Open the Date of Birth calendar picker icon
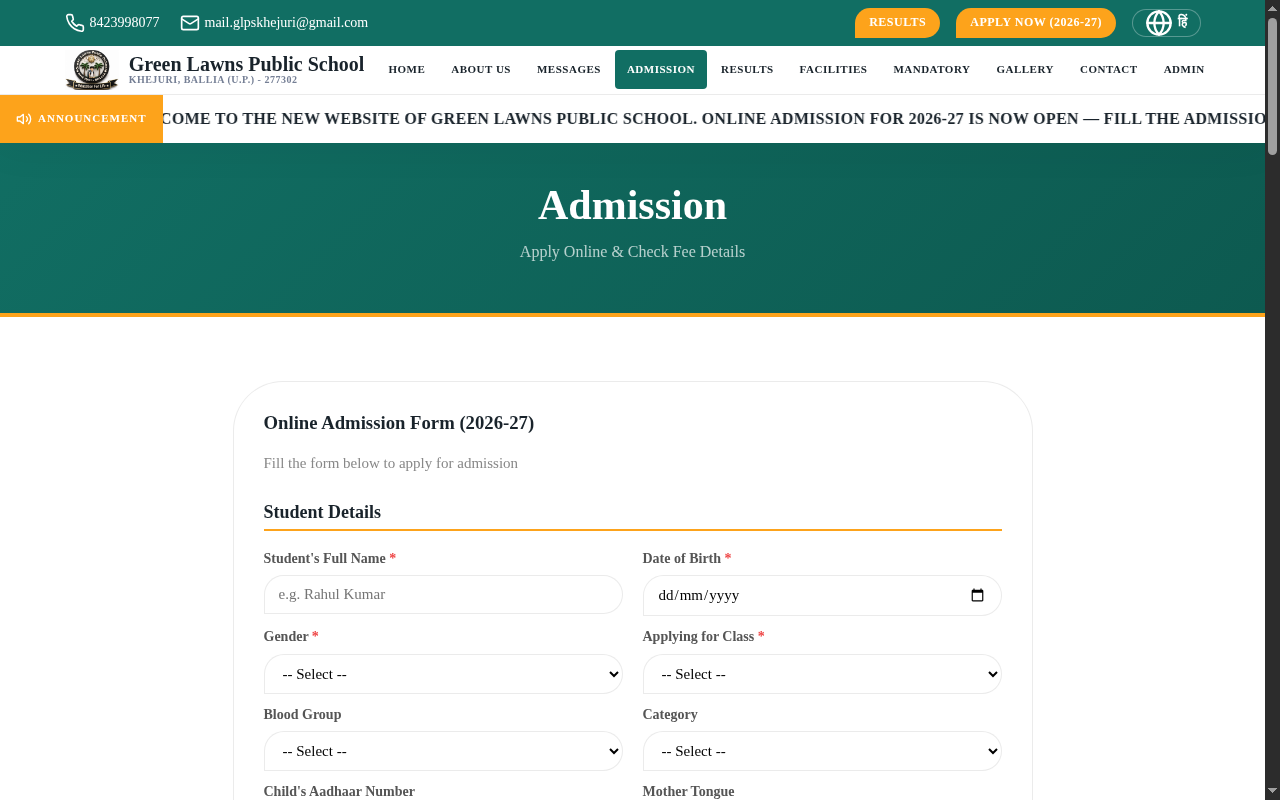Image resolution: width=1280 pixels, height=800 pixels. pos(977,595)
